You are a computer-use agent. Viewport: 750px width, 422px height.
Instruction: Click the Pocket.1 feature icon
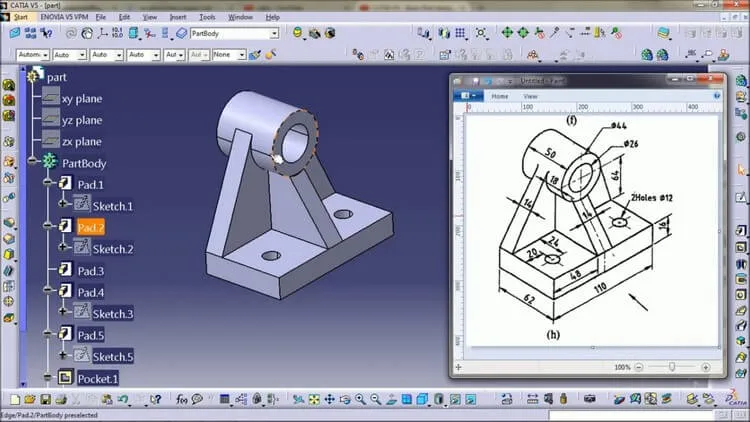coord(65,378)
